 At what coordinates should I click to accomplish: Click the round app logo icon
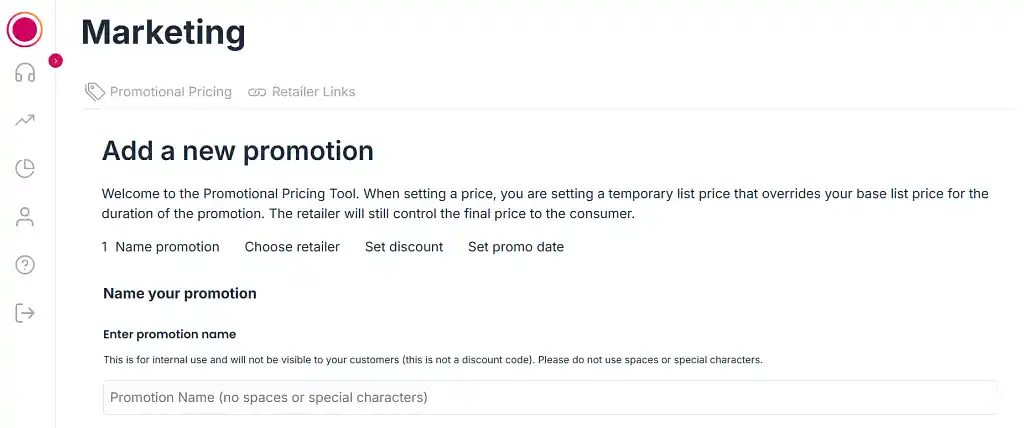25,29
